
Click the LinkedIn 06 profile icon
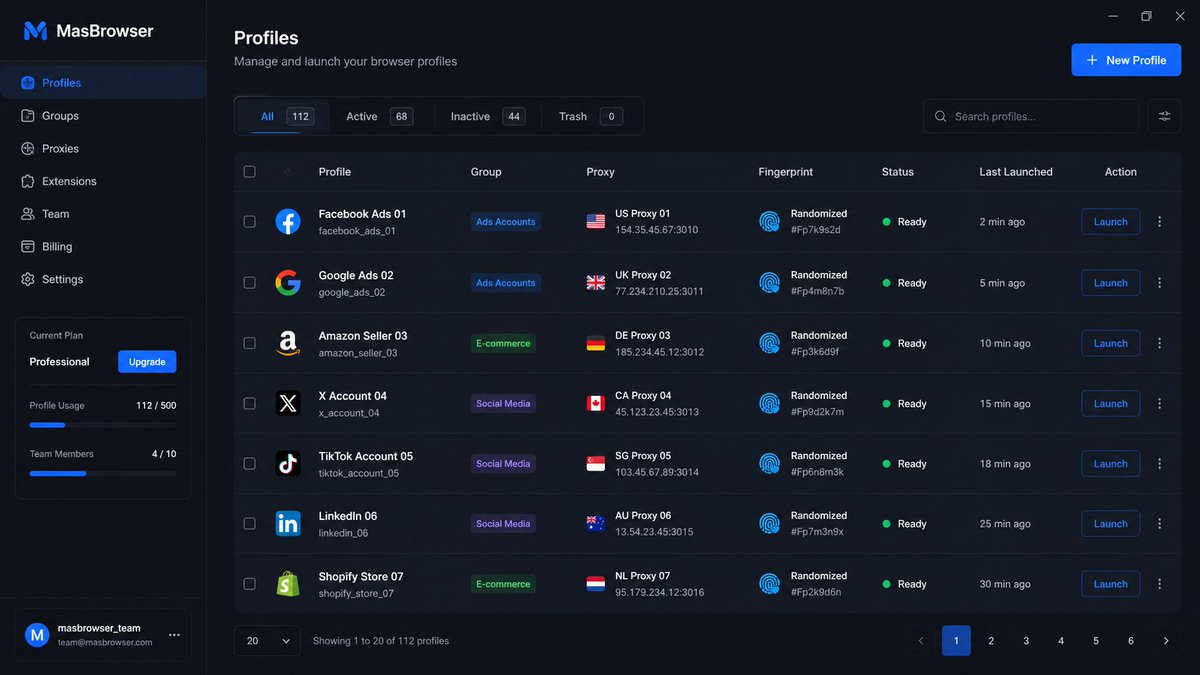(x=288, y=523)
